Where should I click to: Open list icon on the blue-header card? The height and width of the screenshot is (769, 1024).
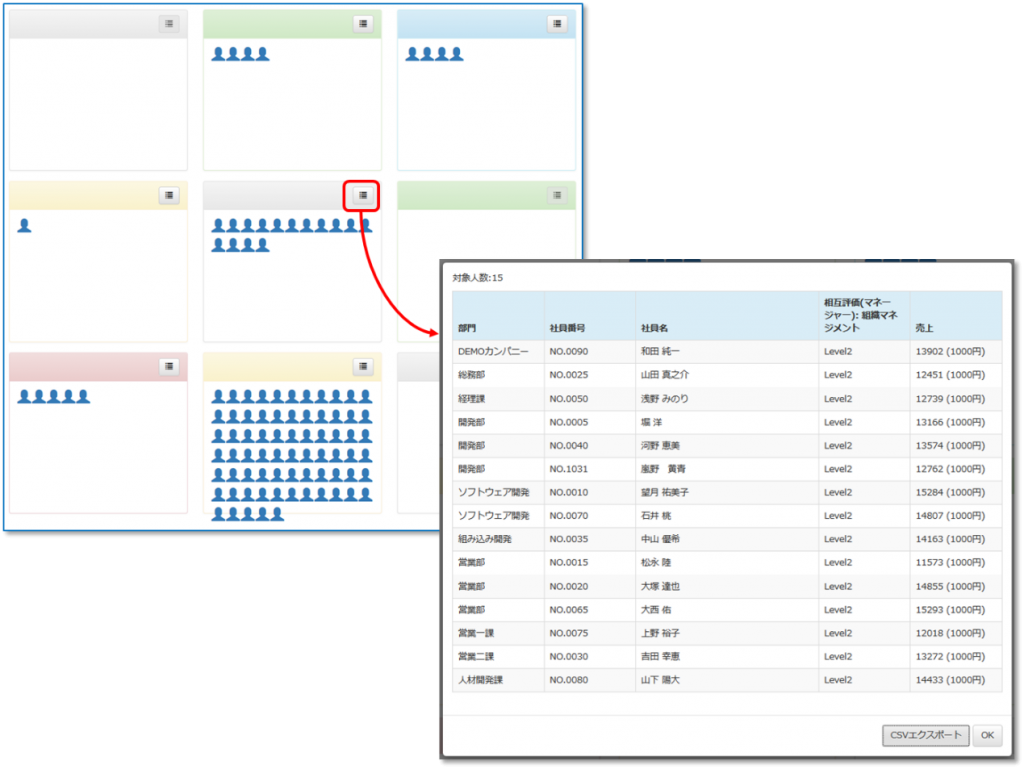point(557,24)
